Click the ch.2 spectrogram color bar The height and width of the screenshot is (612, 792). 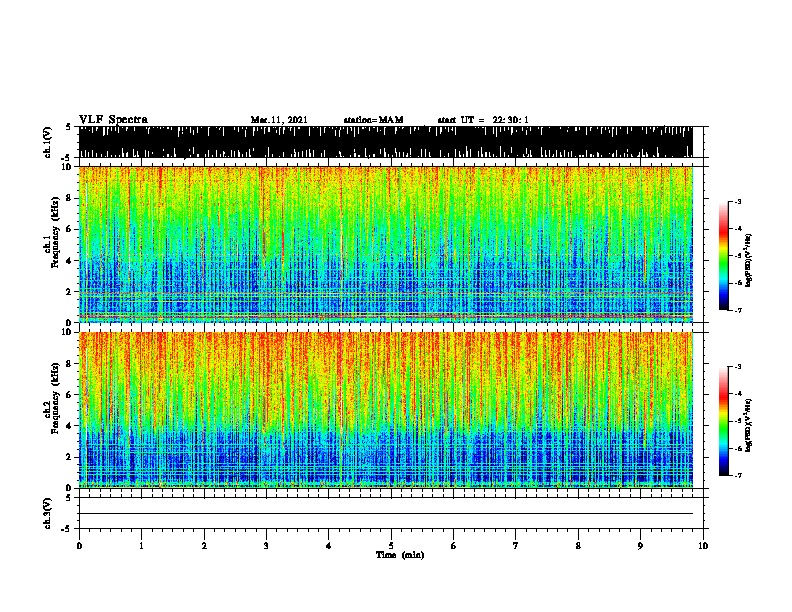[x=724, y=421]
